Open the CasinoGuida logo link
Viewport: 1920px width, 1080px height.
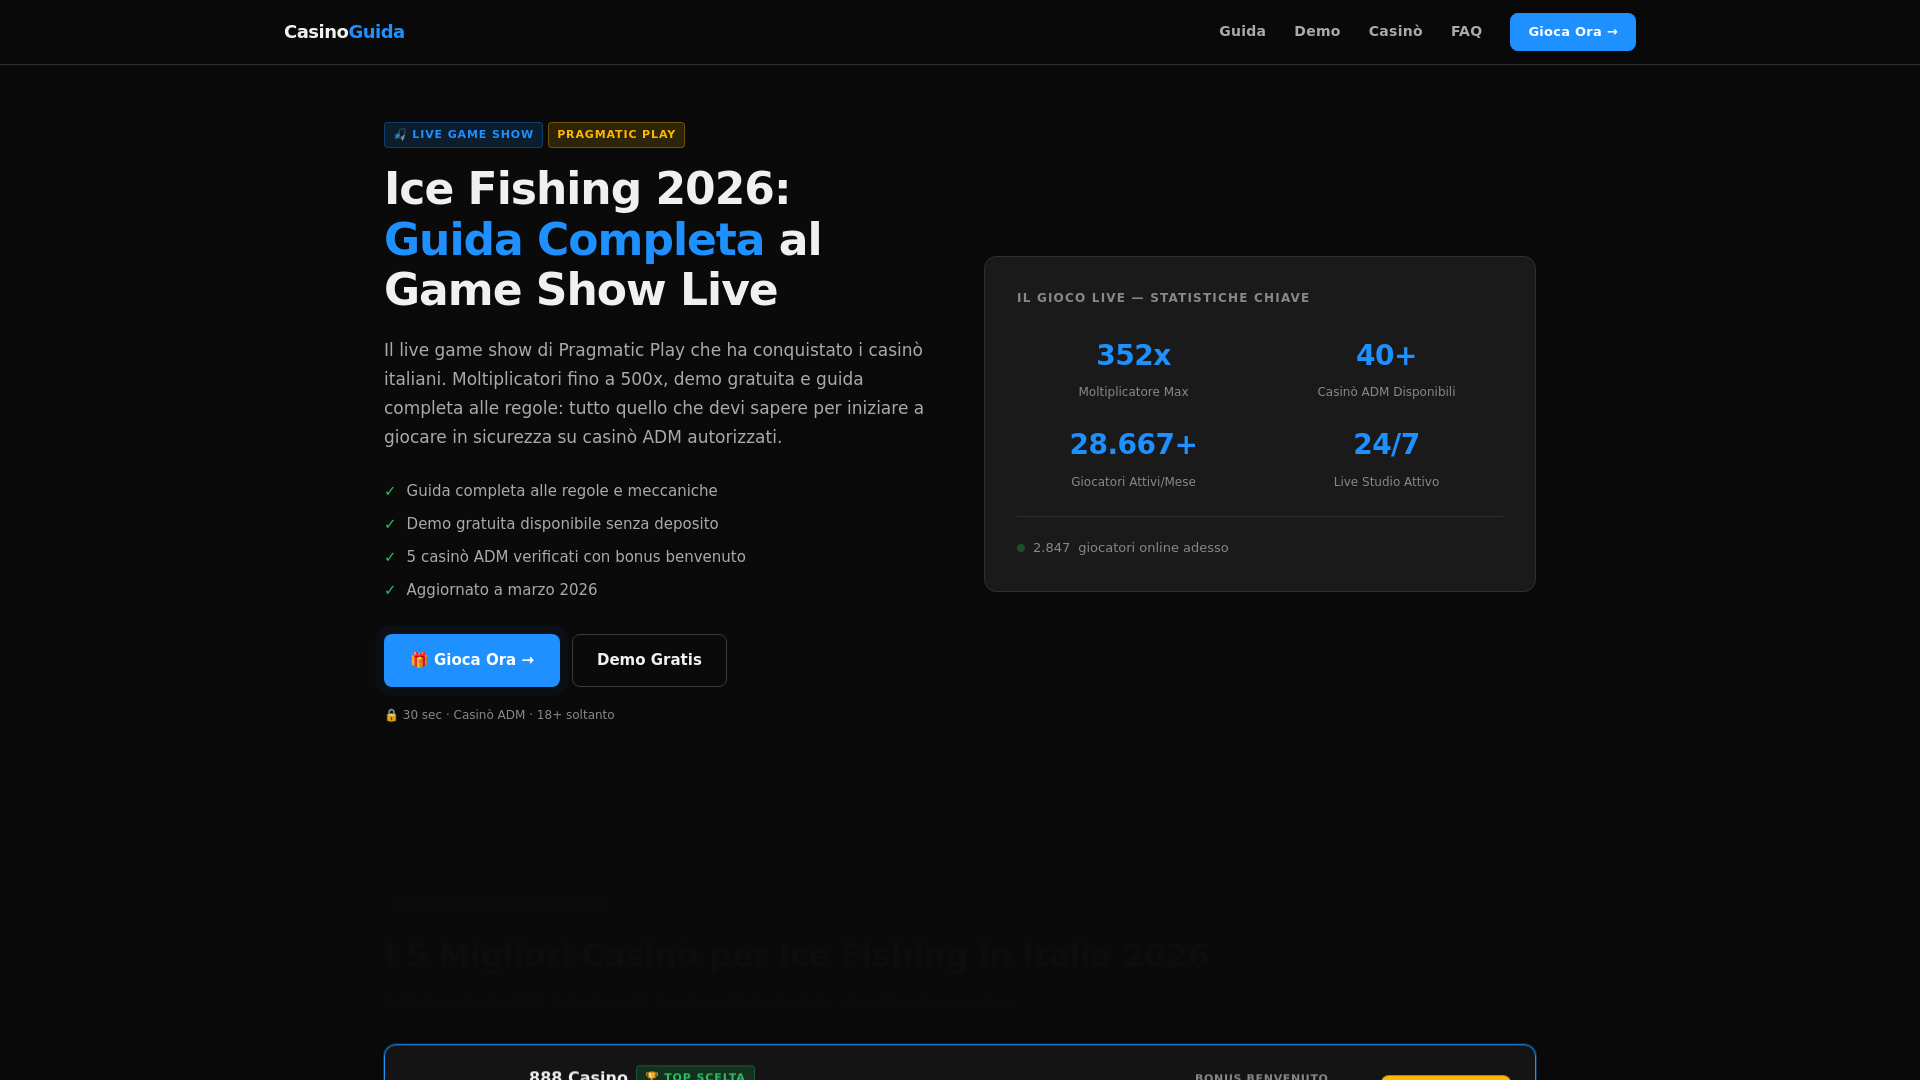click(344, 32)
